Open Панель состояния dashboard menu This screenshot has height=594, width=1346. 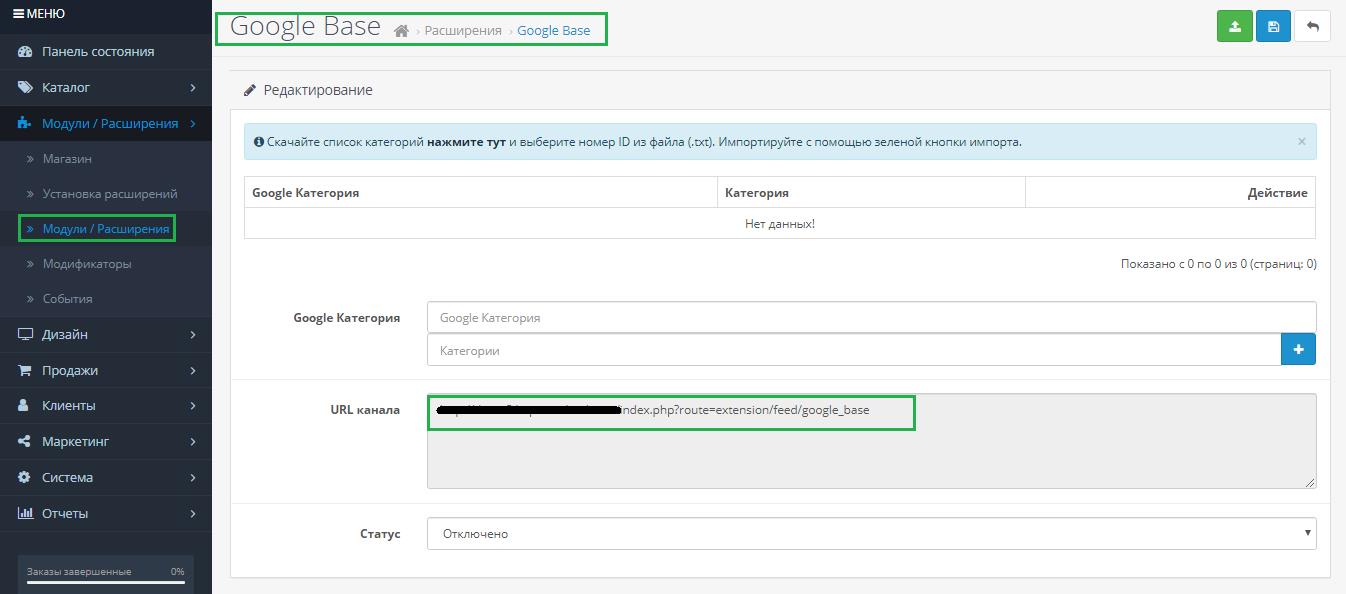point(106,51)
